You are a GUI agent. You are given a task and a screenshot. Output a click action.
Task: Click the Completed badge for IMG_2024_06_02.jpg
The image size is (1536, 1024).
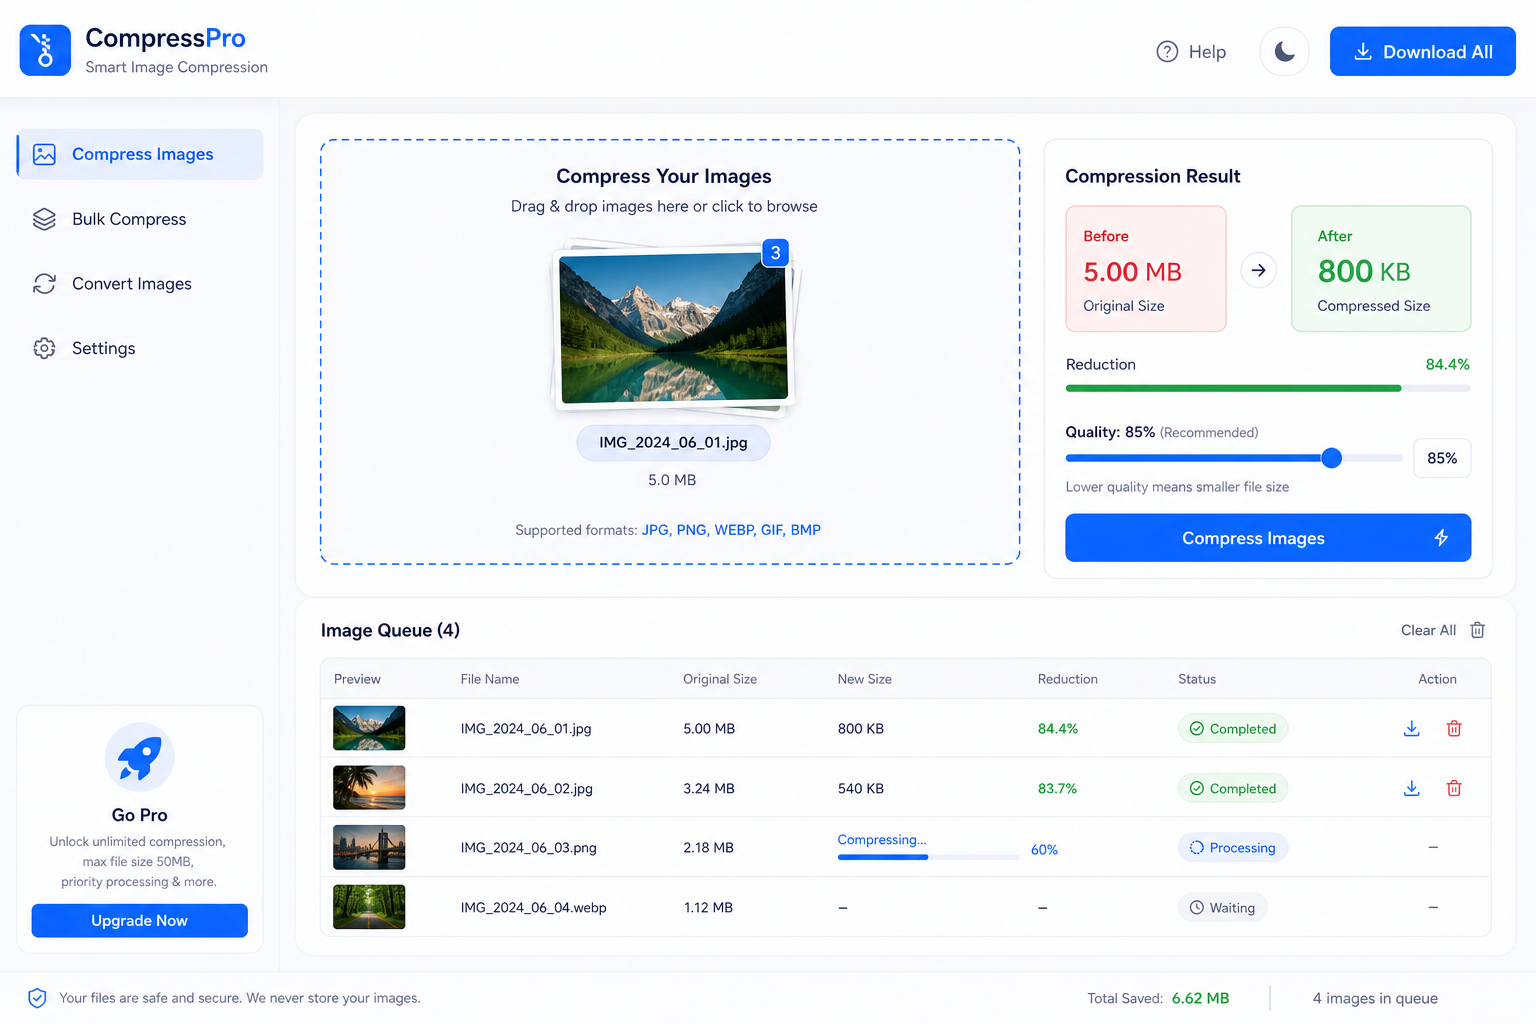[x=1233, y=789]
